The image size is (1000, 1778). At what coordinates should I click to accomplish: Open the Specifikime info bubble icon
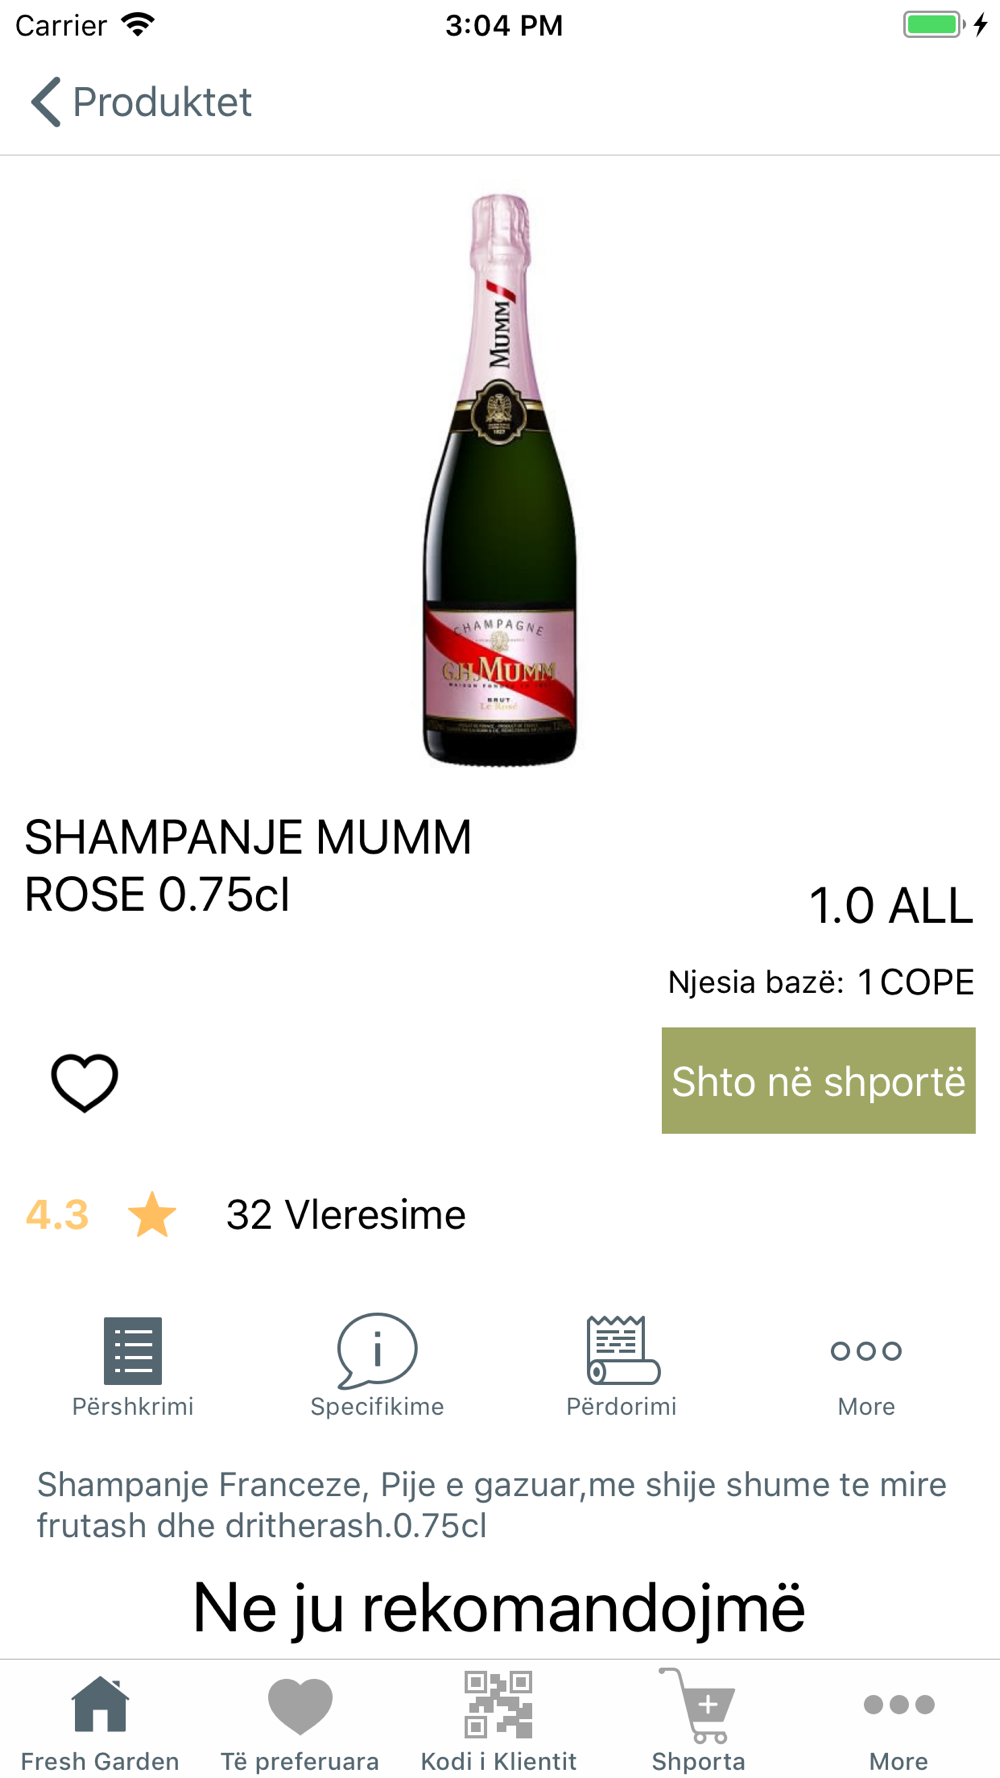377,1351
